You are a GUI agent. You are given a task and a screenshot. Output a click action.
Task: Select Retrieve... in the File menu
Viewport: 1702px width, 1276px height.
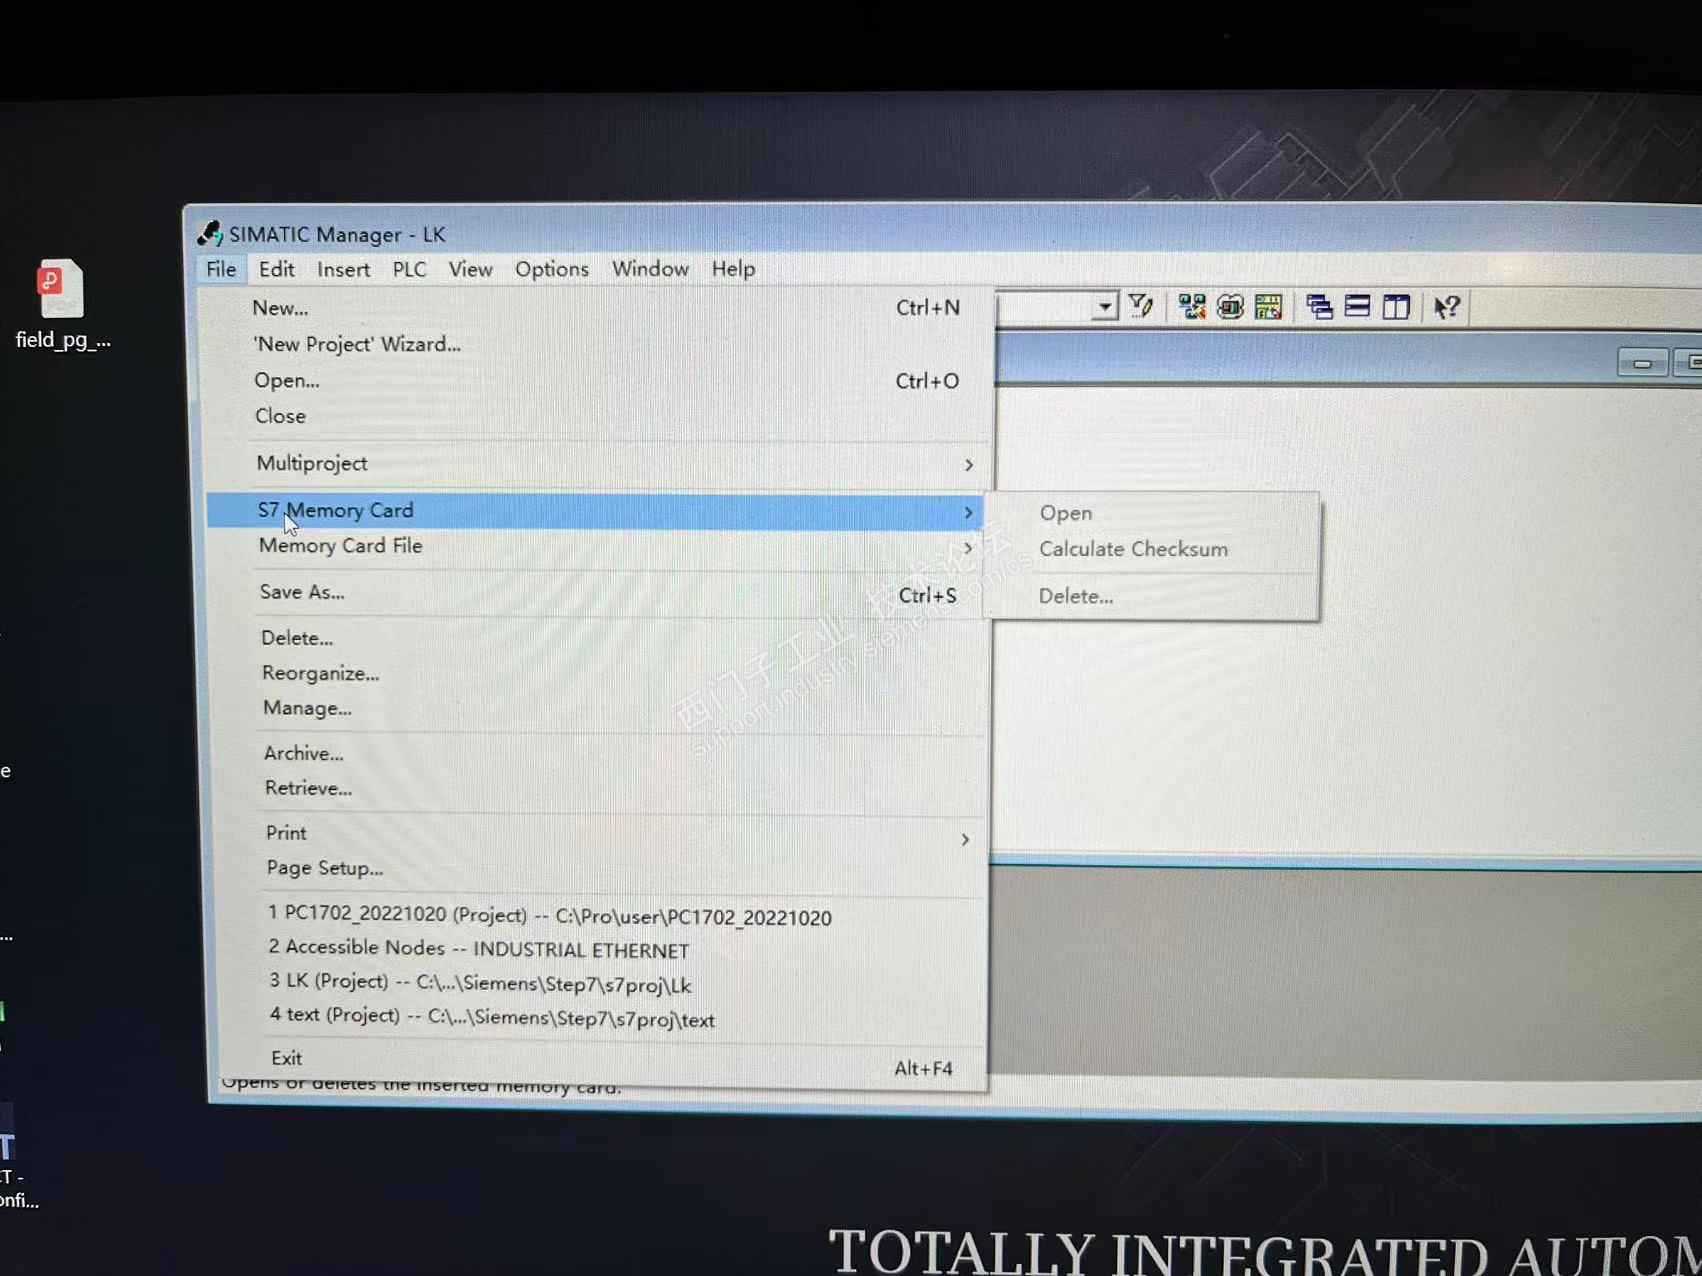pos(600,789)
